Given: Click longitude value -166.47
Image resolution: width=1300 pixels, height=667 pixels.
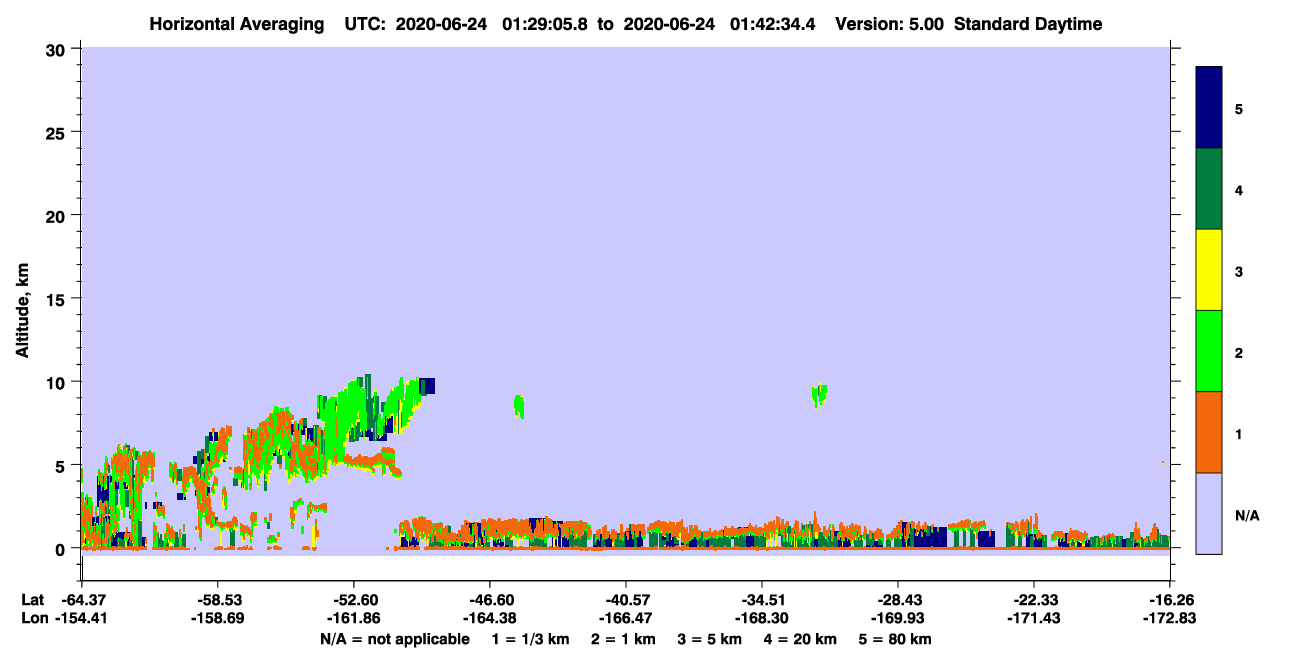Looking at the screenshot, I should tap(626, 618).
